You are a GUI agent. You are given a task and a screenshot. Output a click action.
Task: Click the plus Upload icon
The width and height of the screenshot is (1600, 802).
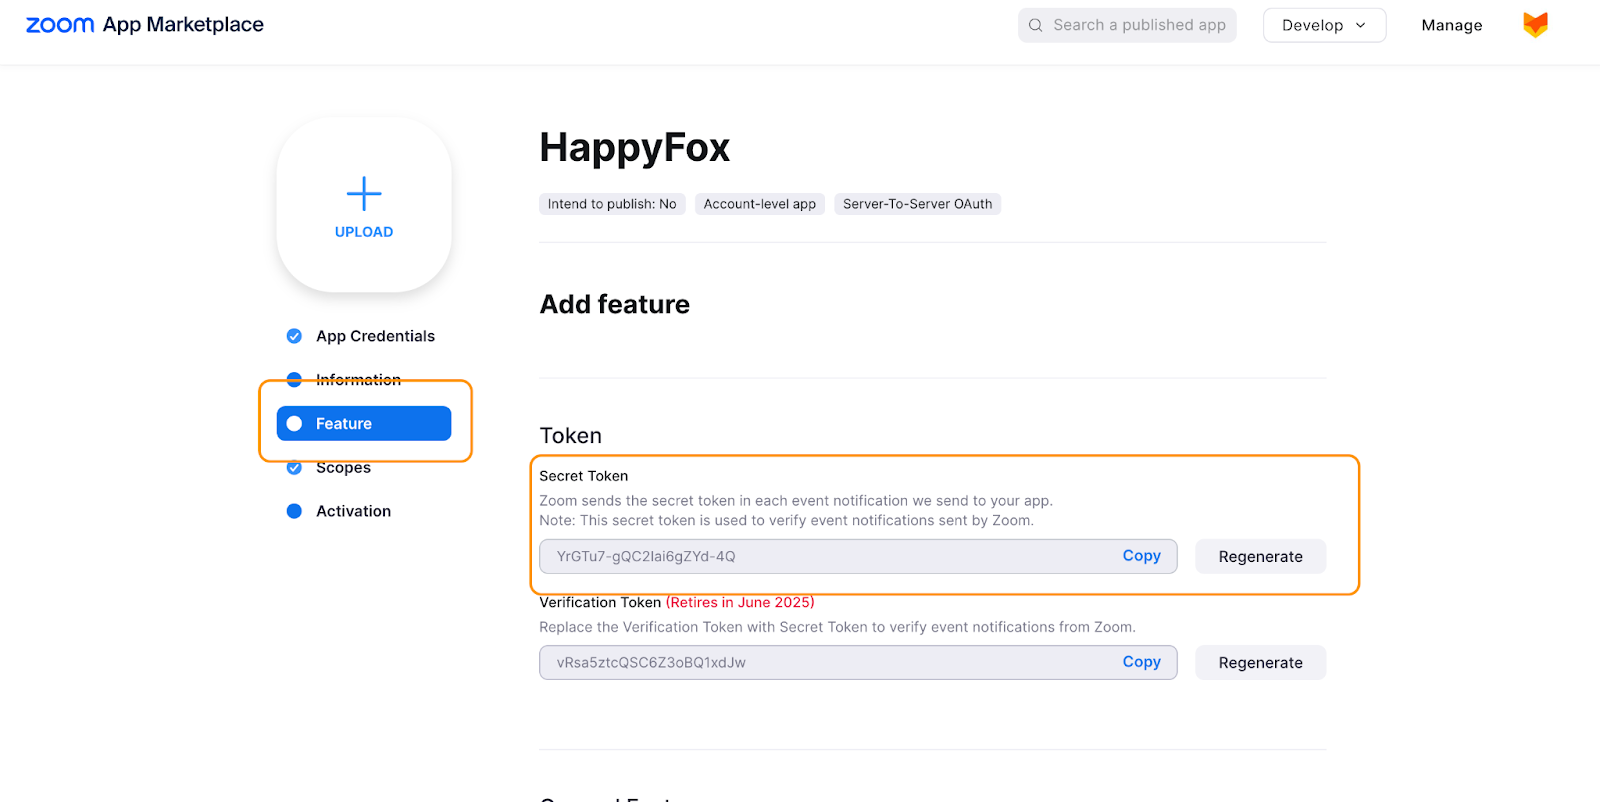pyautogui.click(x=364, y=194)
